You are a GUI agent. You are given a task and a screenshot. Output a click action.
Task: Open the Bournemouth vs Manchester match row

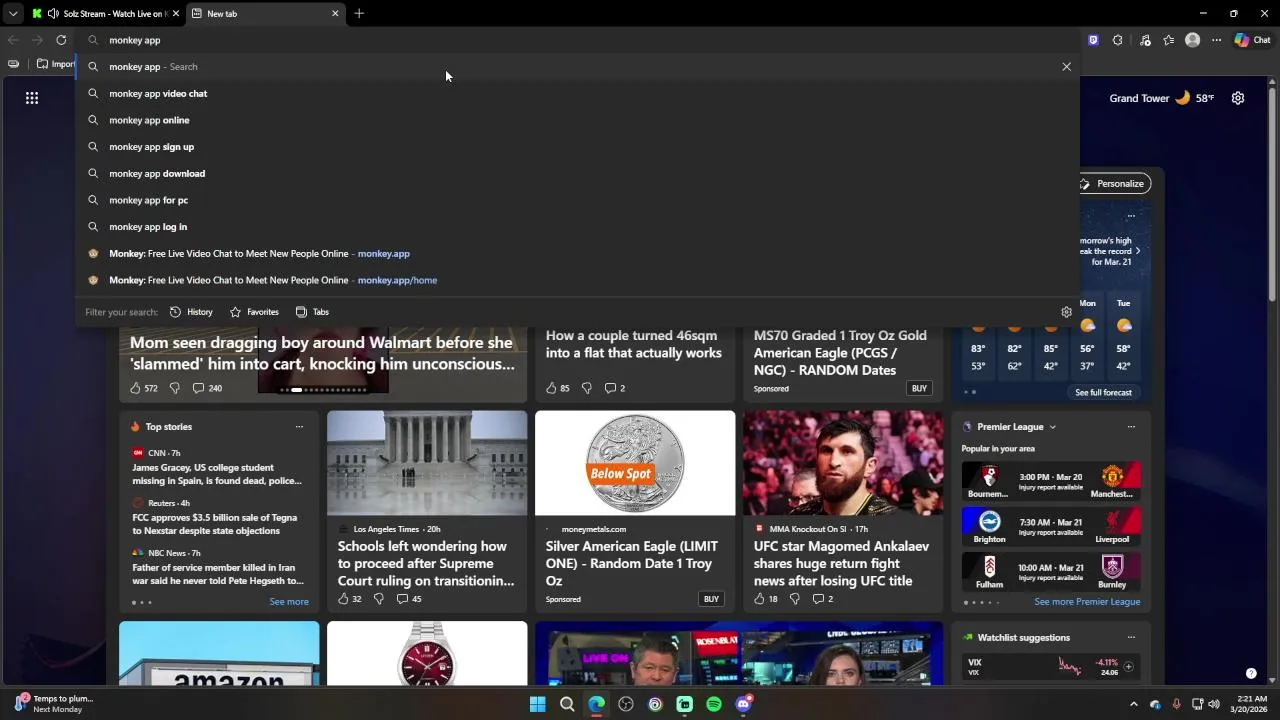1051,482
